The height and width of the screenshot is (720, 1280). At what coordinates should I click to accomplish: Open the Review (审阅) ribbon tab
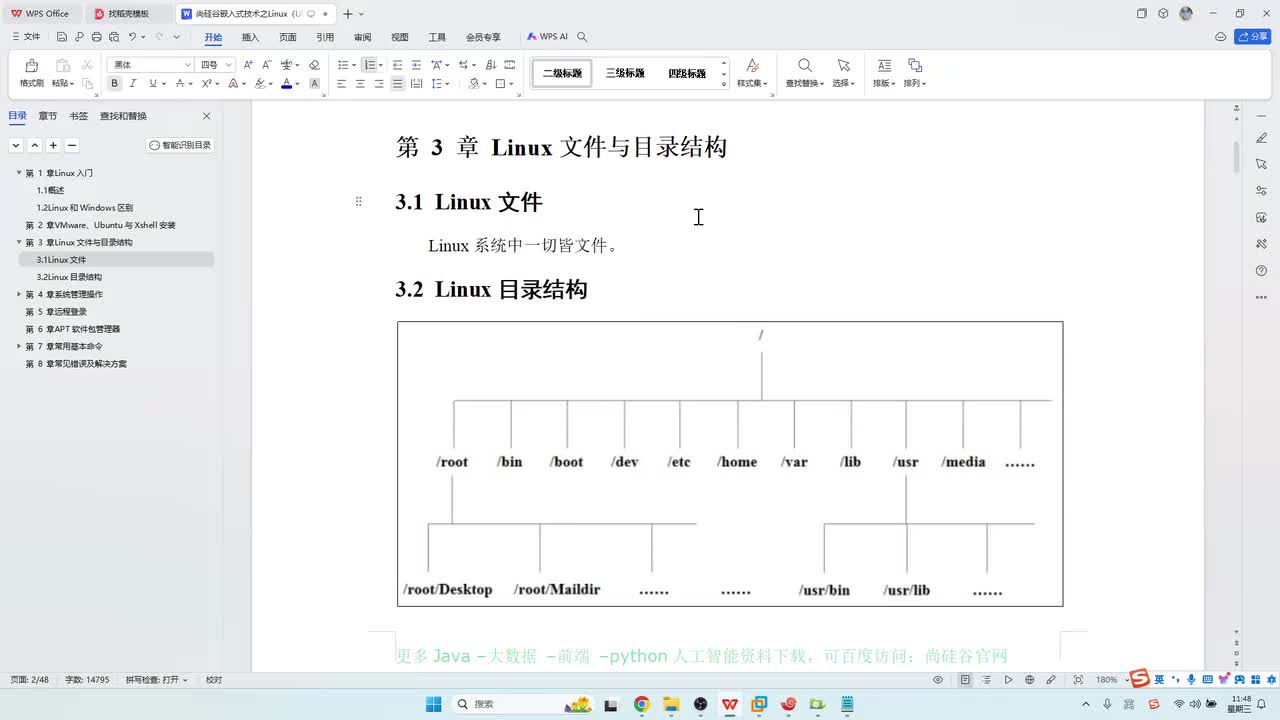[x=362, y=37]
